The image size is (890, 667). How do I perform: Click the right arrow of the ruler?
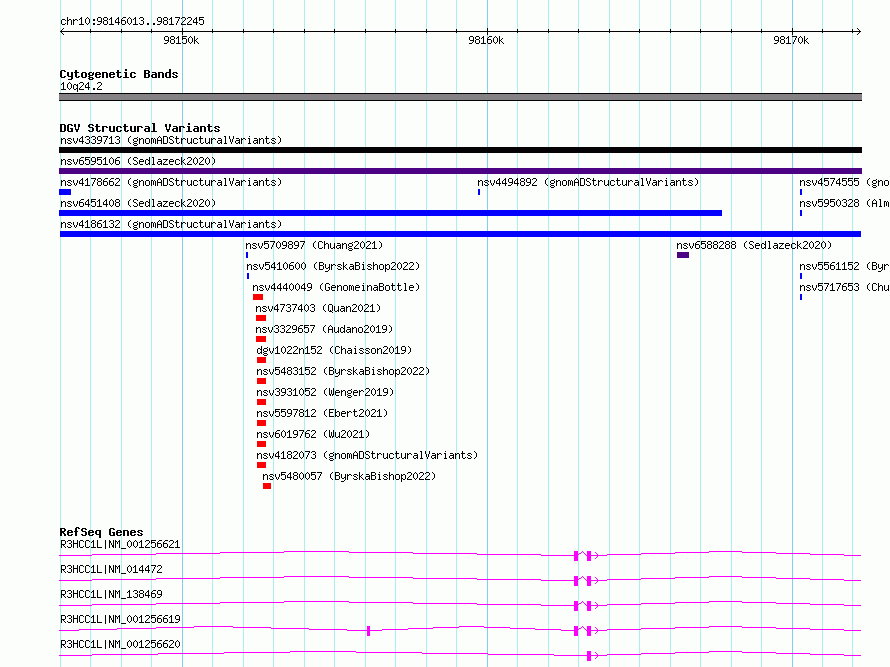858,32
